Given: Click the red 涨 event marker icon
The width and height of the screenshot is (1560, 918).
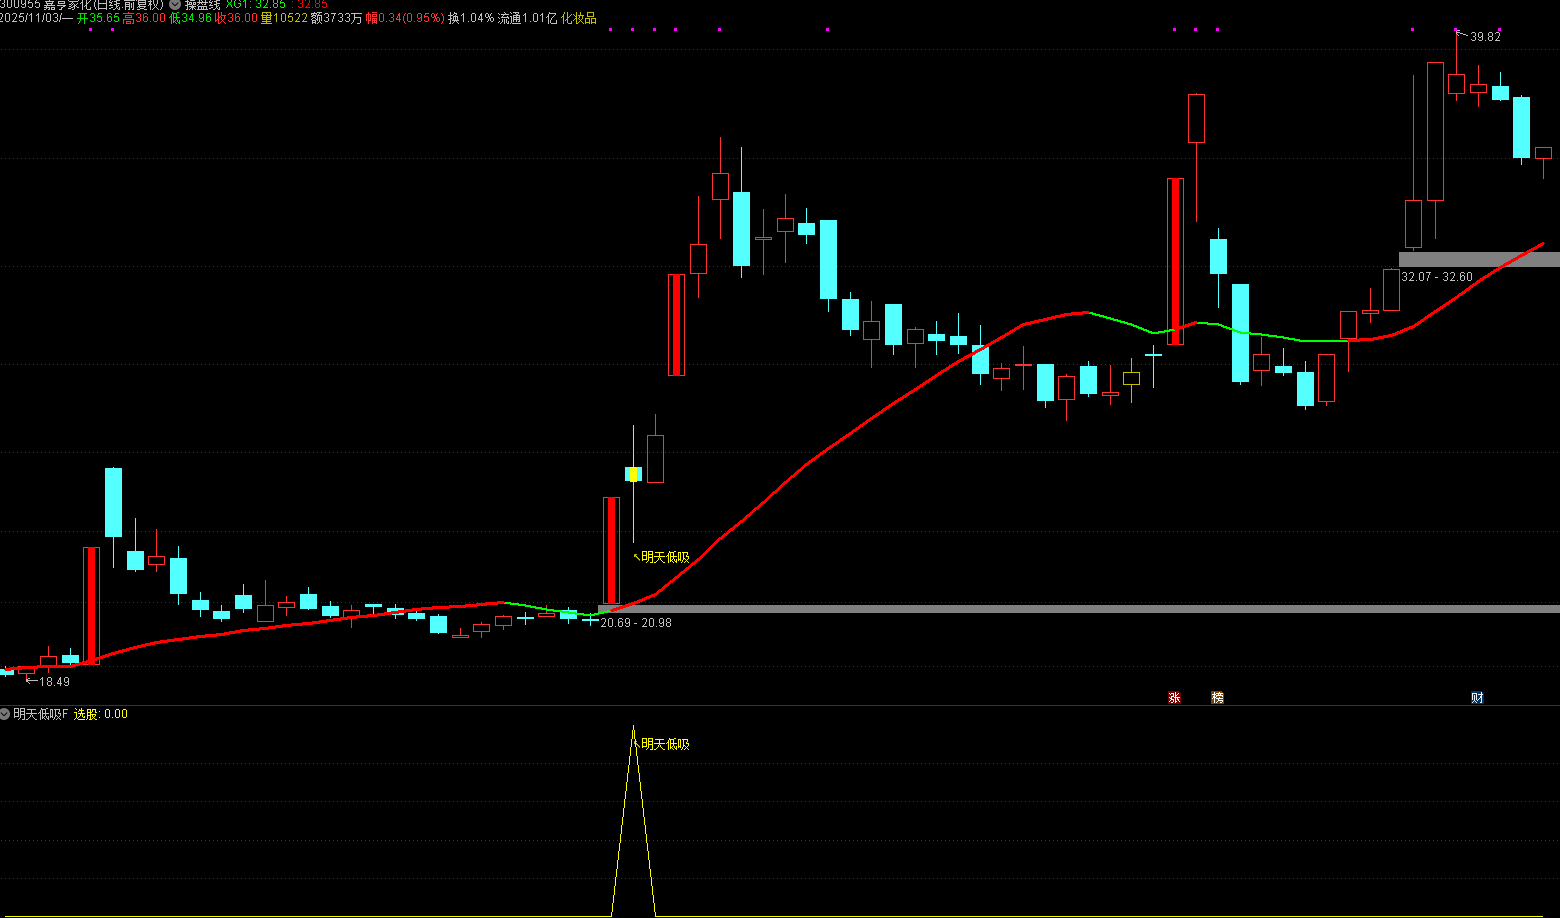Looking at the screenshot, I should tap(1174, 697).
